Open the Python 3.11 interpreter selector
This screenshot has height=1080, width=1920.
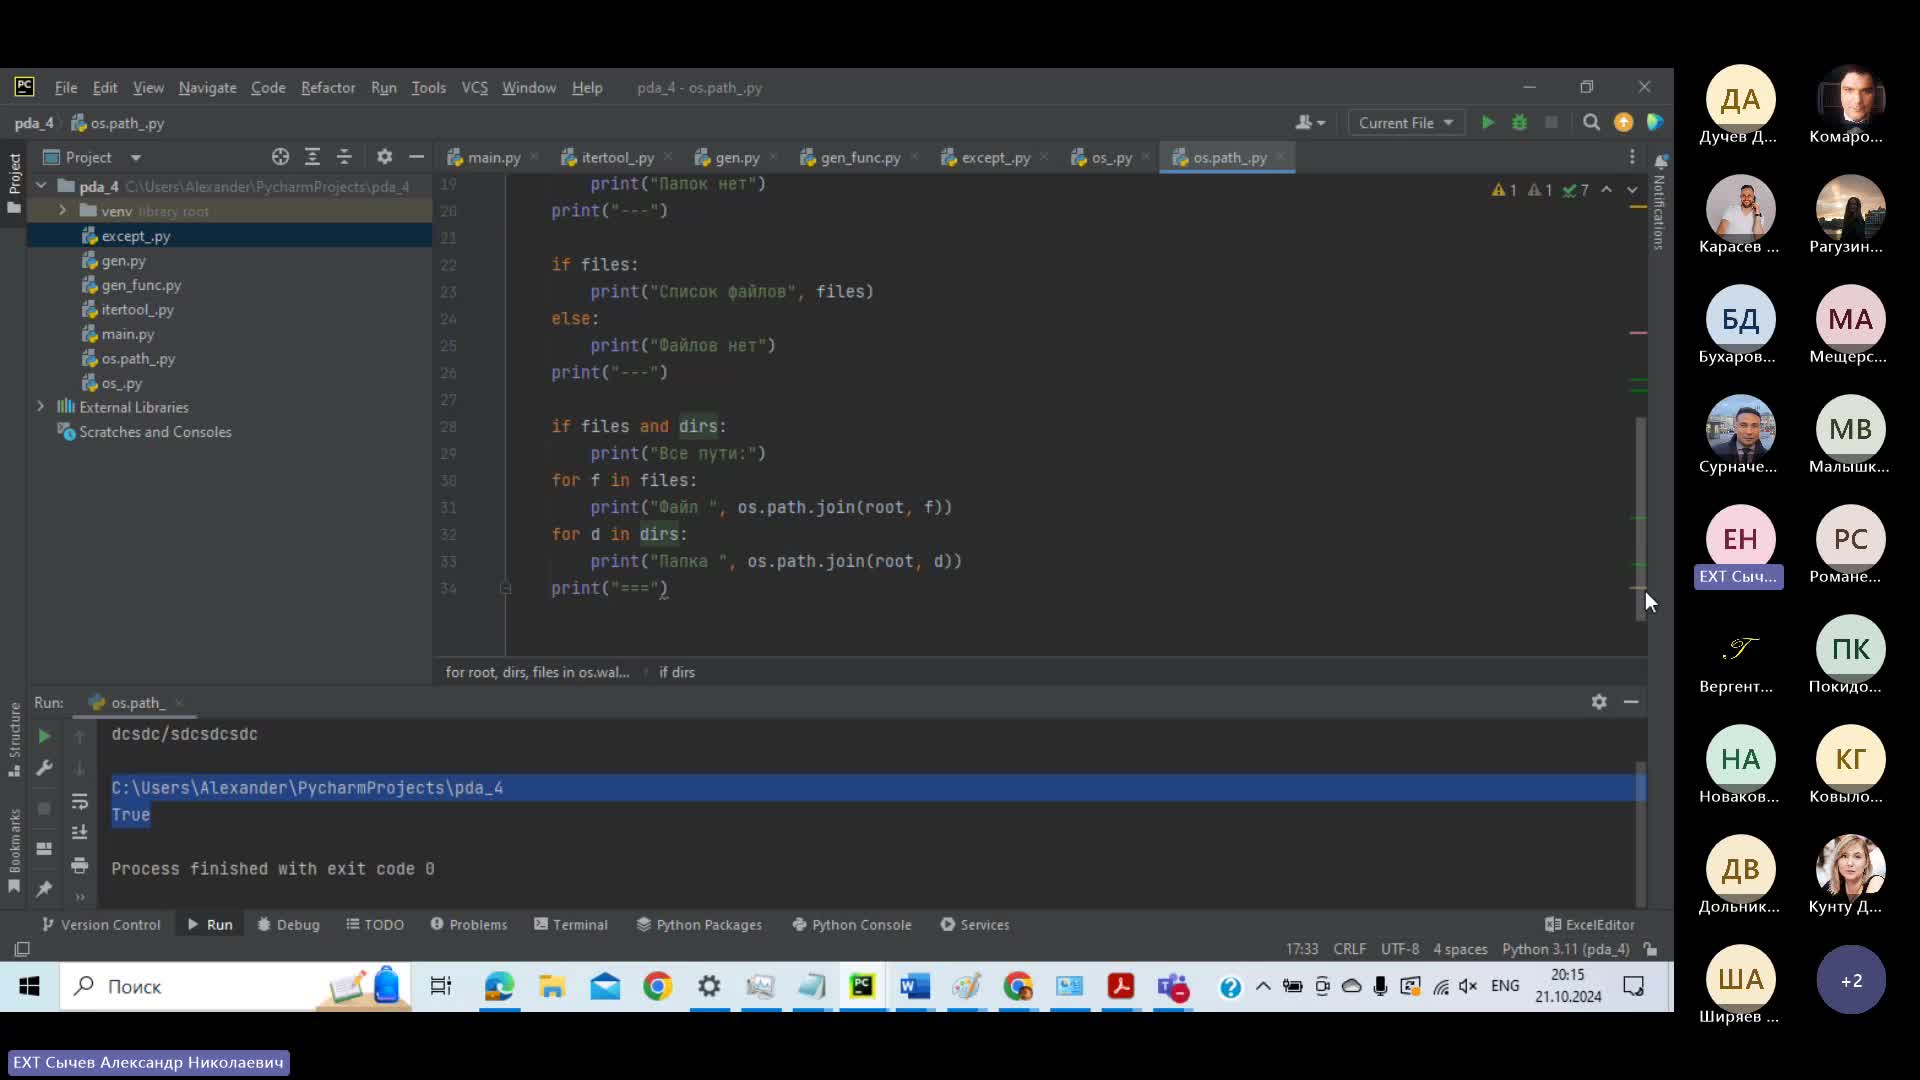pos(1565,949)
